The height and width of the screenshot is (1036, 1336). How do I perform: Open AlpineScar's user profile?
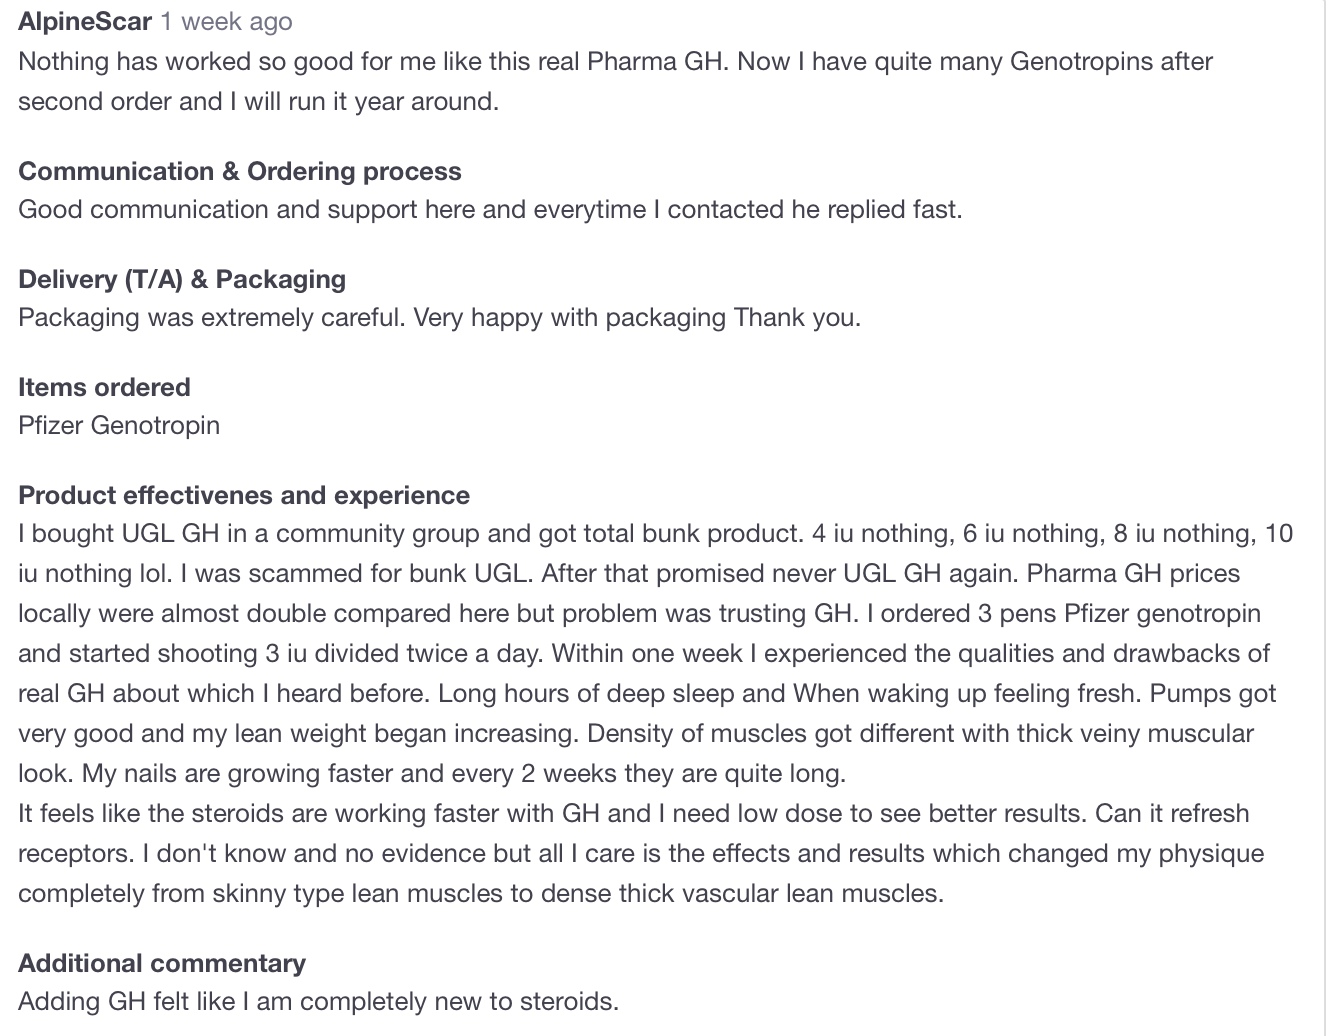point(85,21)
